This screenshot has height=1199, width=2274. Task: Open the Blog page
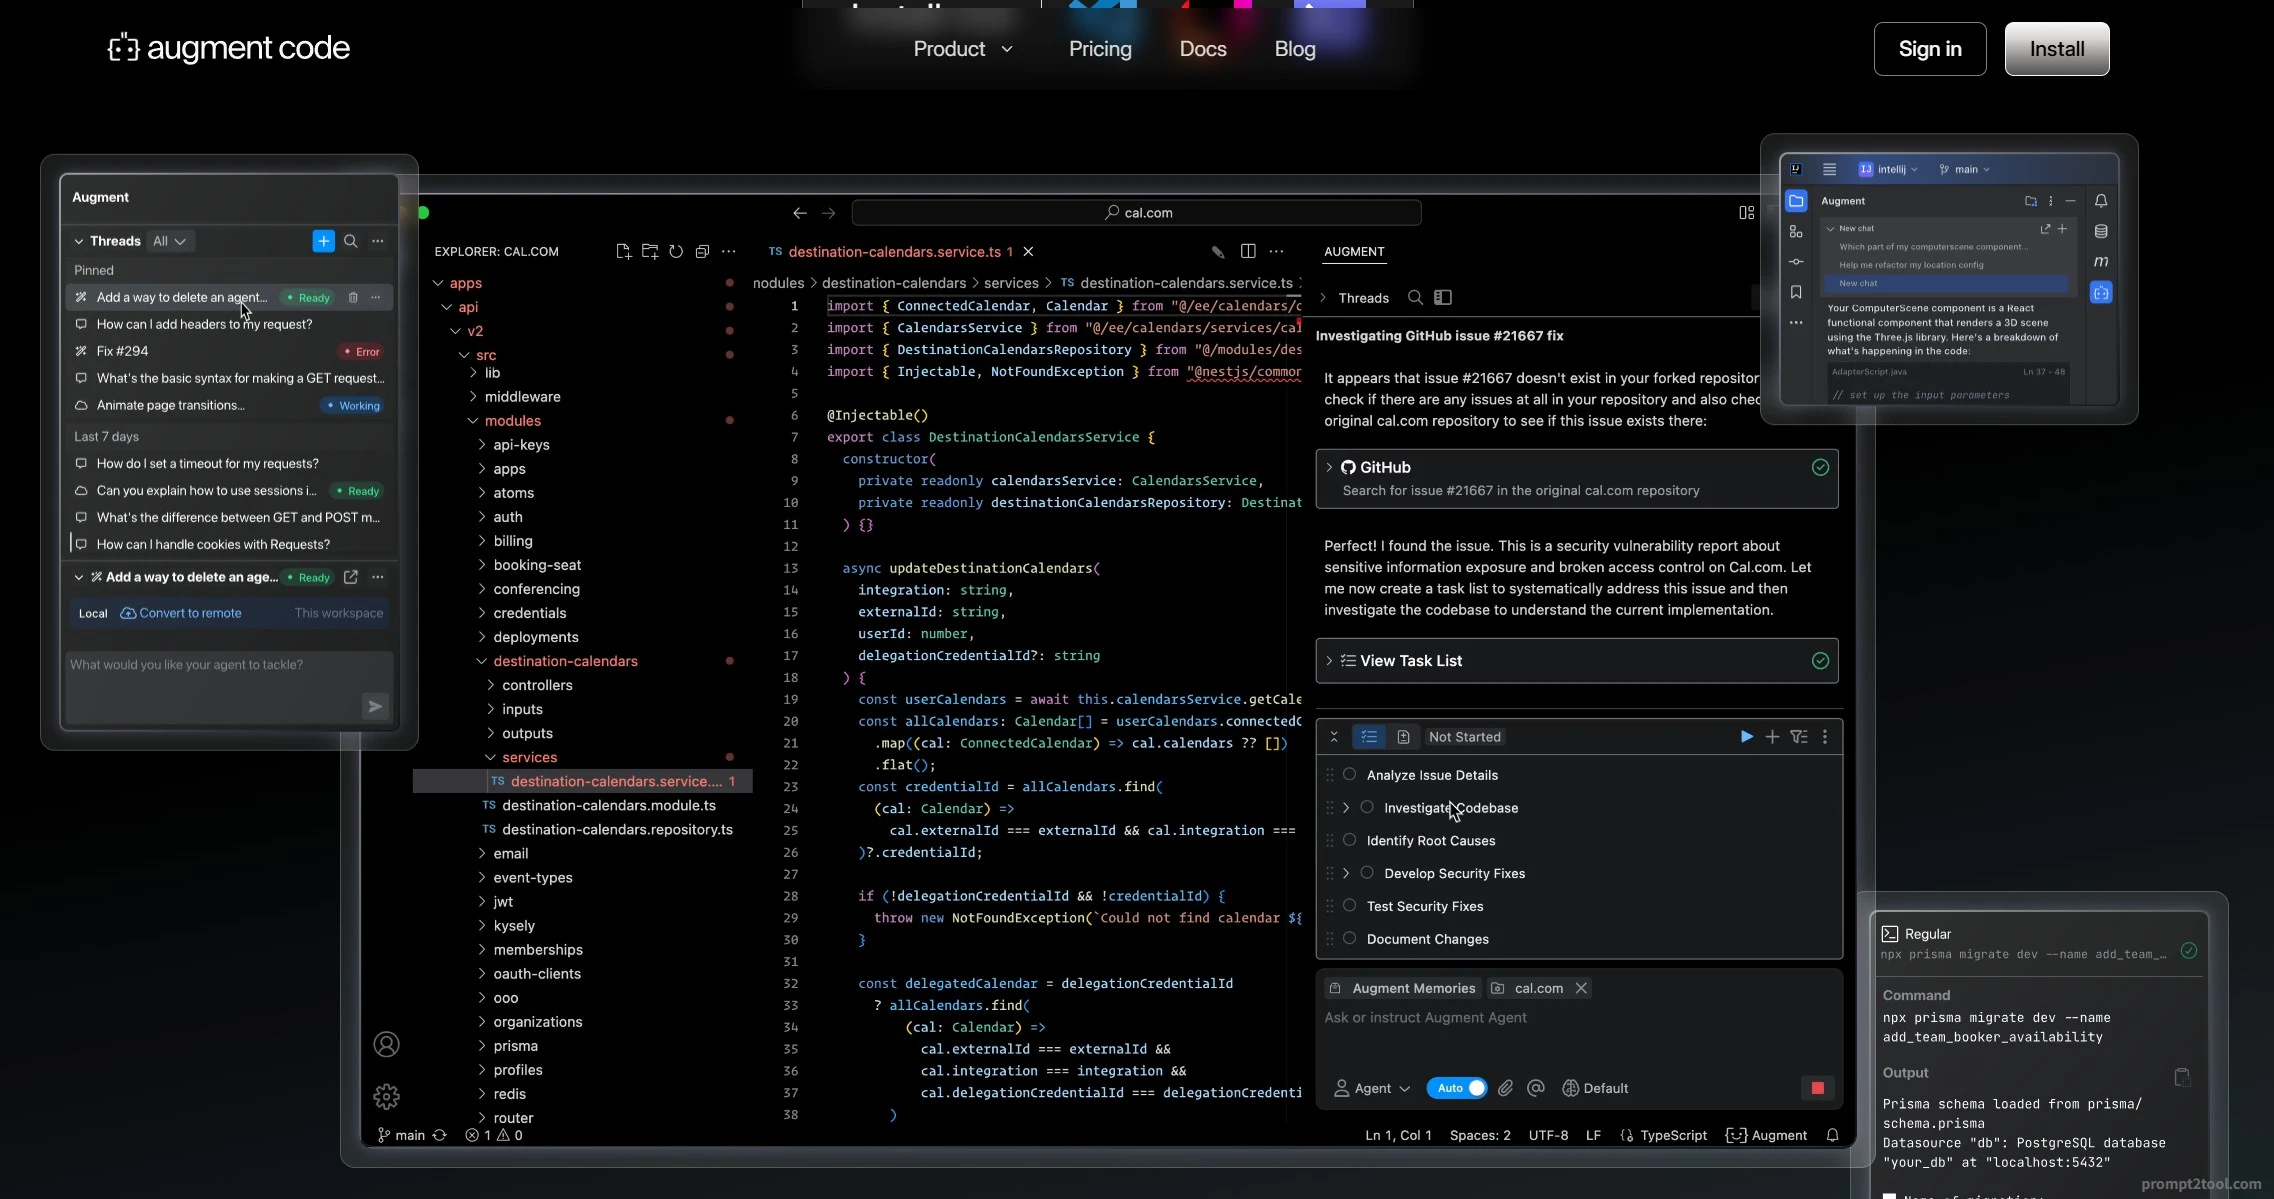(x=1295, y=49)
